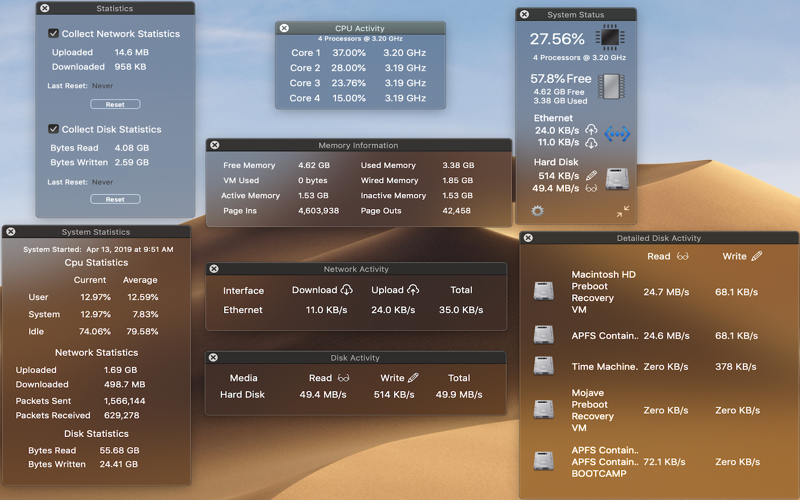Click Macintosh HD read value 24.7 MB/s
The height and width of the screenshot is (500, 800).
666,292
